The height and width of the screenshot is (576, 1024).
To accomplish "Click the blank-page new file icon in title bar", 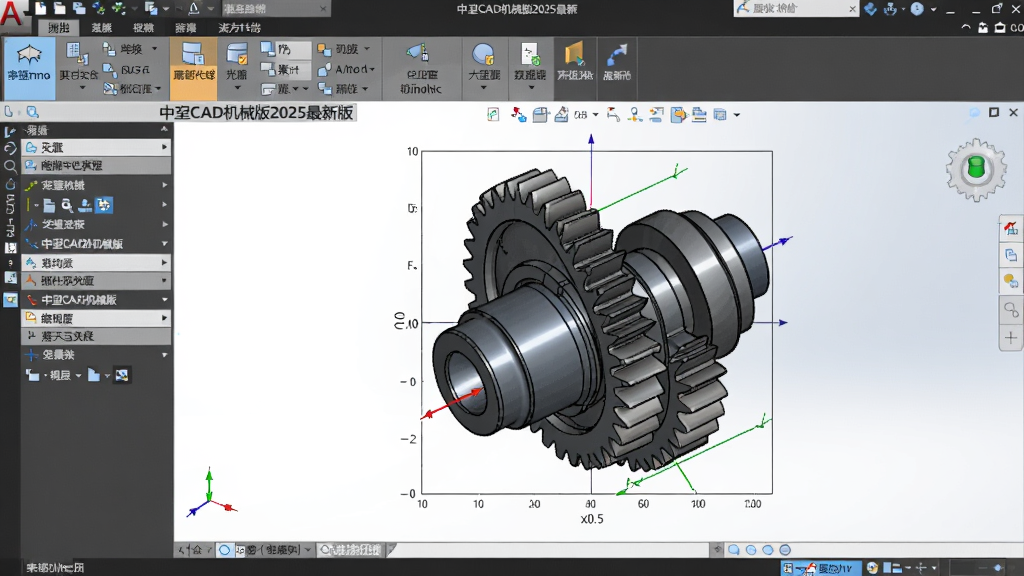I will (40, 8).
